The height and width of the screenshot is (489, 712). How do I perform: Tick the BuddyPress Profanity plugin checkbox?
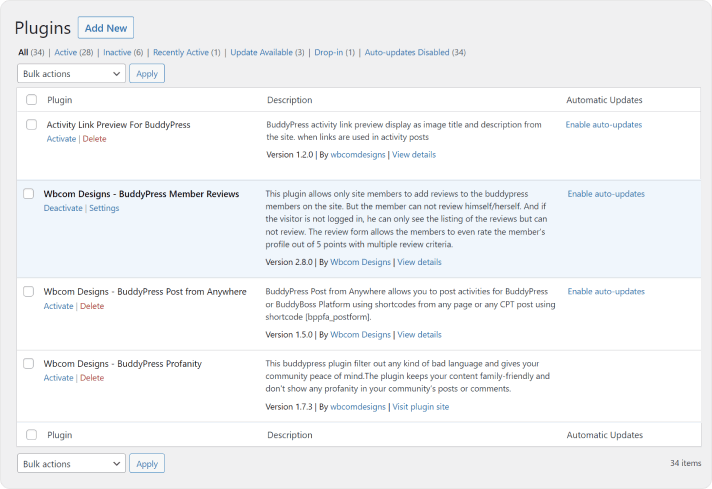tap(29, 363)
